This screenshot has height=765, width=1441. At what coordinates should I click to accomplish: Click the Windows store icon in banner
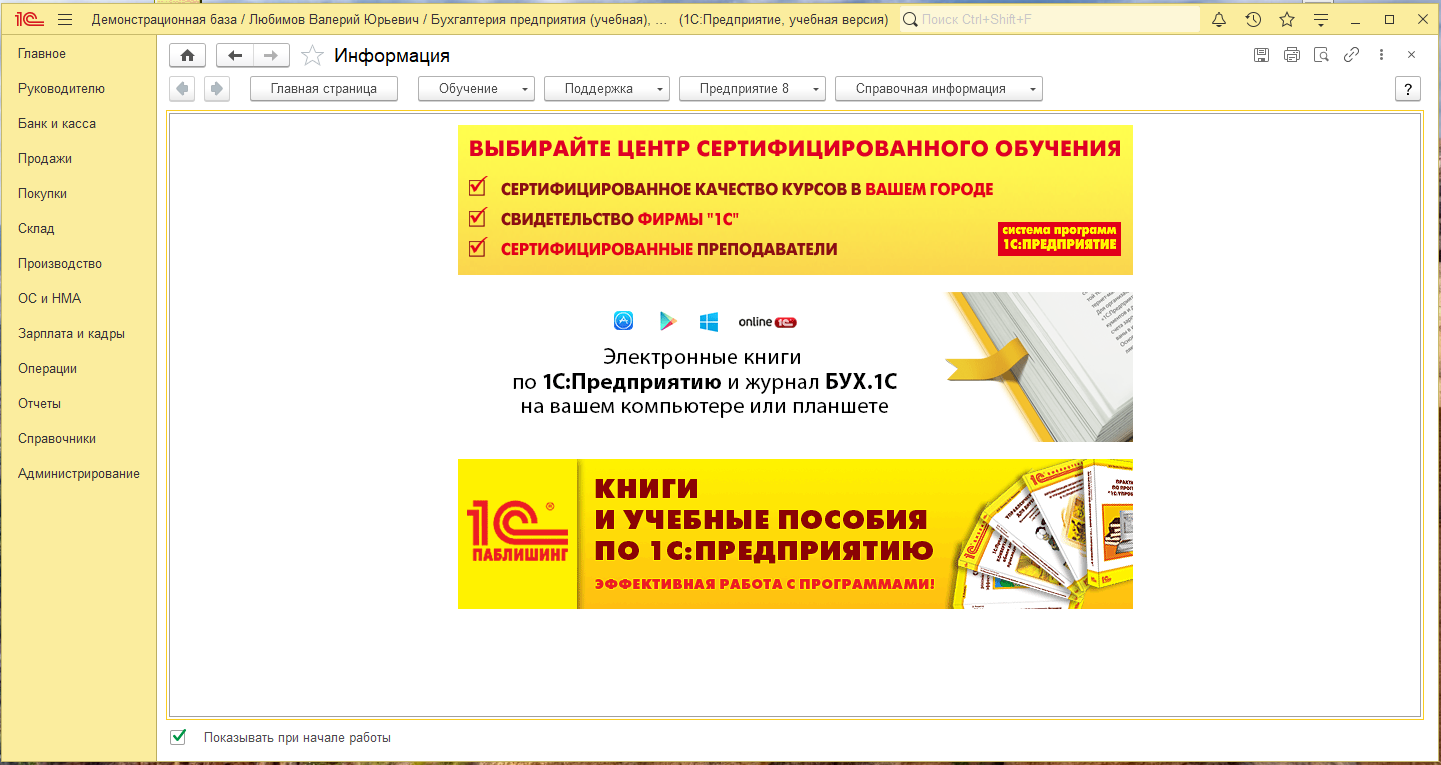point(709,321)
